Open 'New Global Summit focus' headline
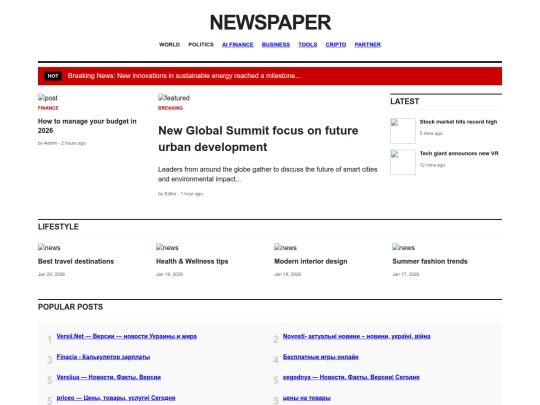The height and width of the screenshot is (405, 540). [x=258, y=139]
